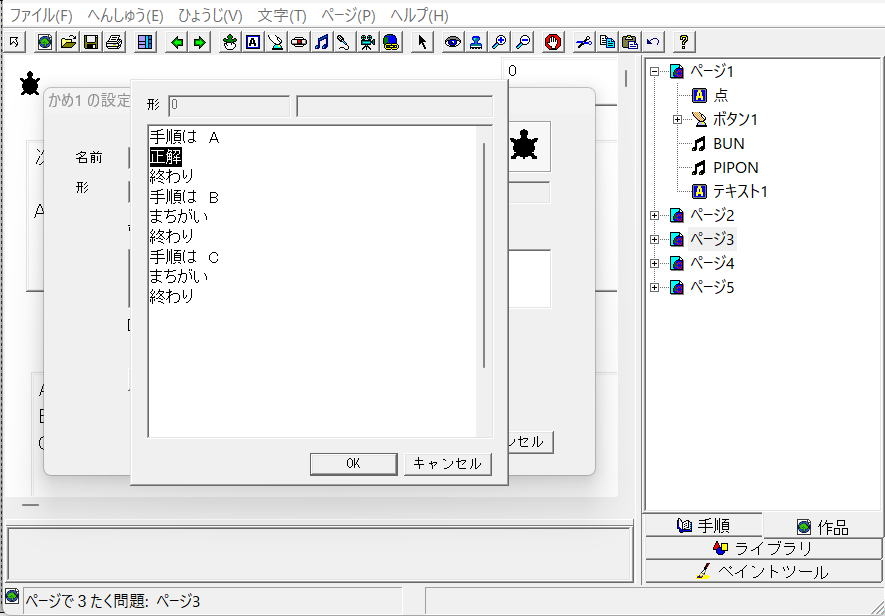Open the ページ(P) menu
Image resolution: width=885 pixels, height=616 pixels.
[348, 16]
